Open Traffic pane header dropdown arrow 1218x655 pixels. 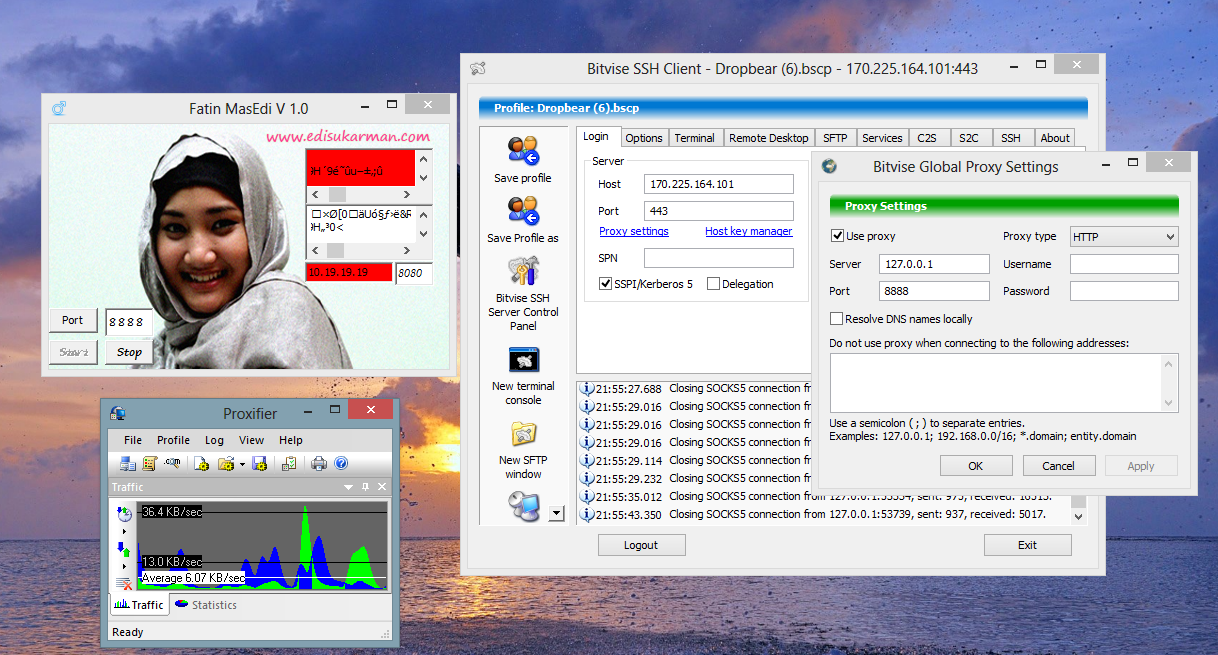pos(348,487)
